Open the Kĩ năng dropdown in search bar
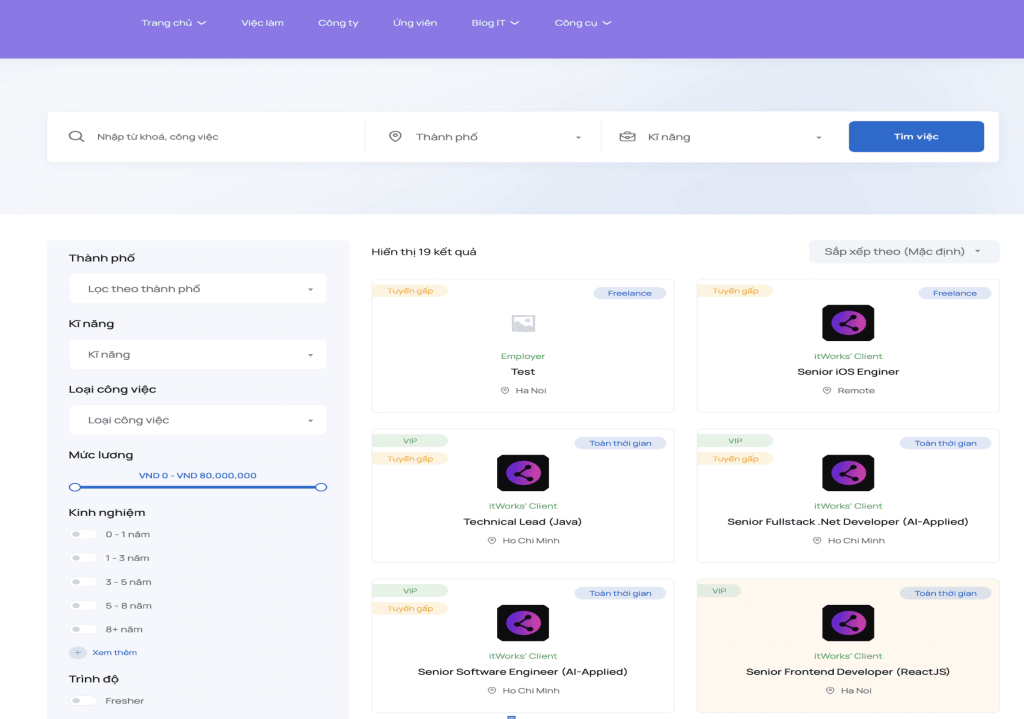Viewport: 1024px width, 719px height. click(x=720, y=137)
